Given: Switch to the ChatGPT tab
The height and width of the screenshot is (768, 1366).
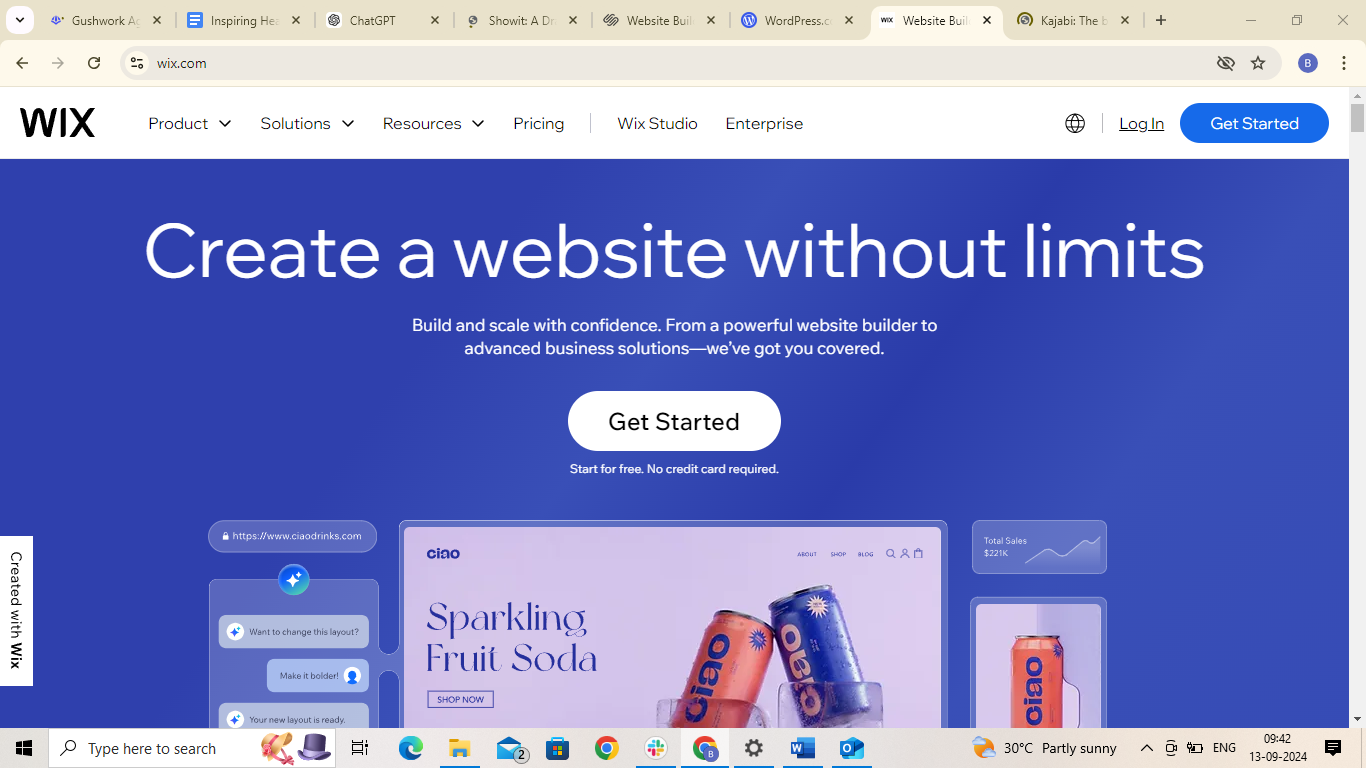Looking at the screenshot, I should pyautogui.click(x=383, y=20).
